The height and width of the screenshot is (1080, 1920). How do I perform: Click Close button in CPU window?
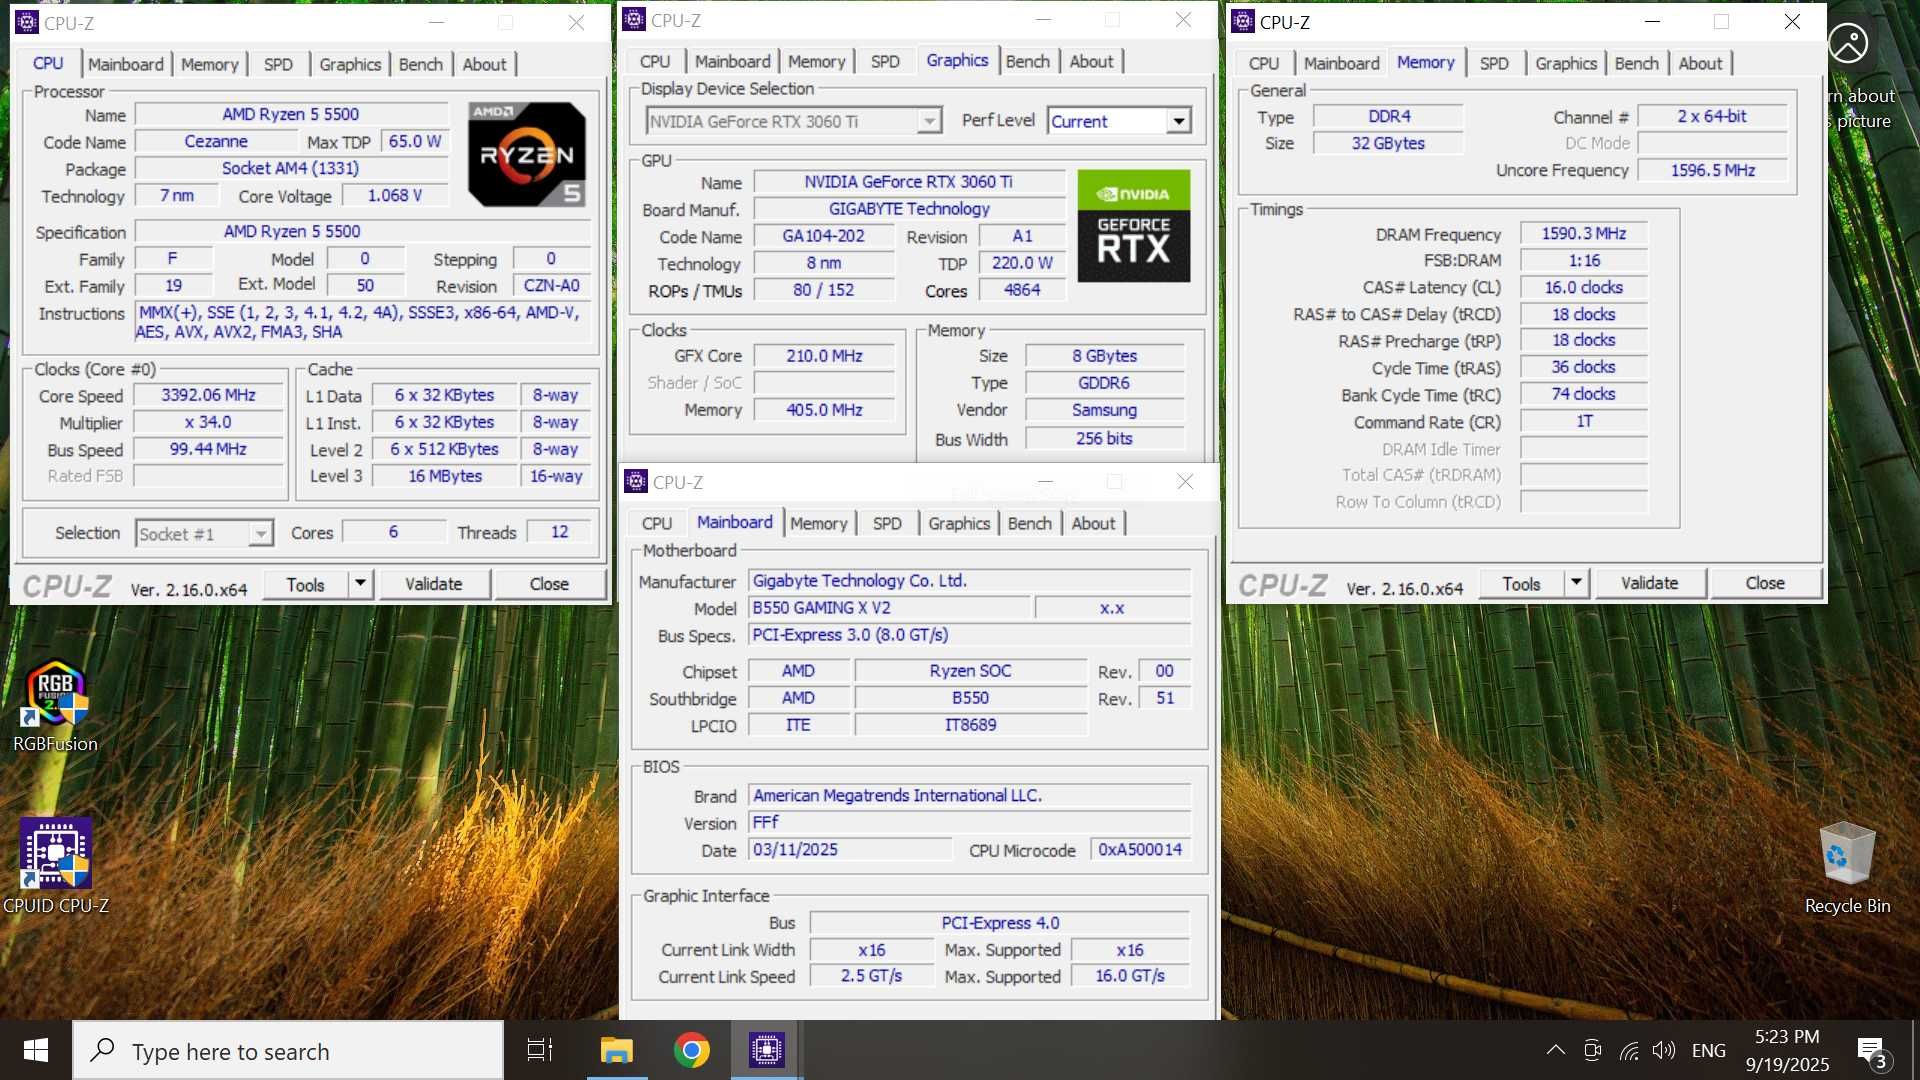(x=549, y=583)
